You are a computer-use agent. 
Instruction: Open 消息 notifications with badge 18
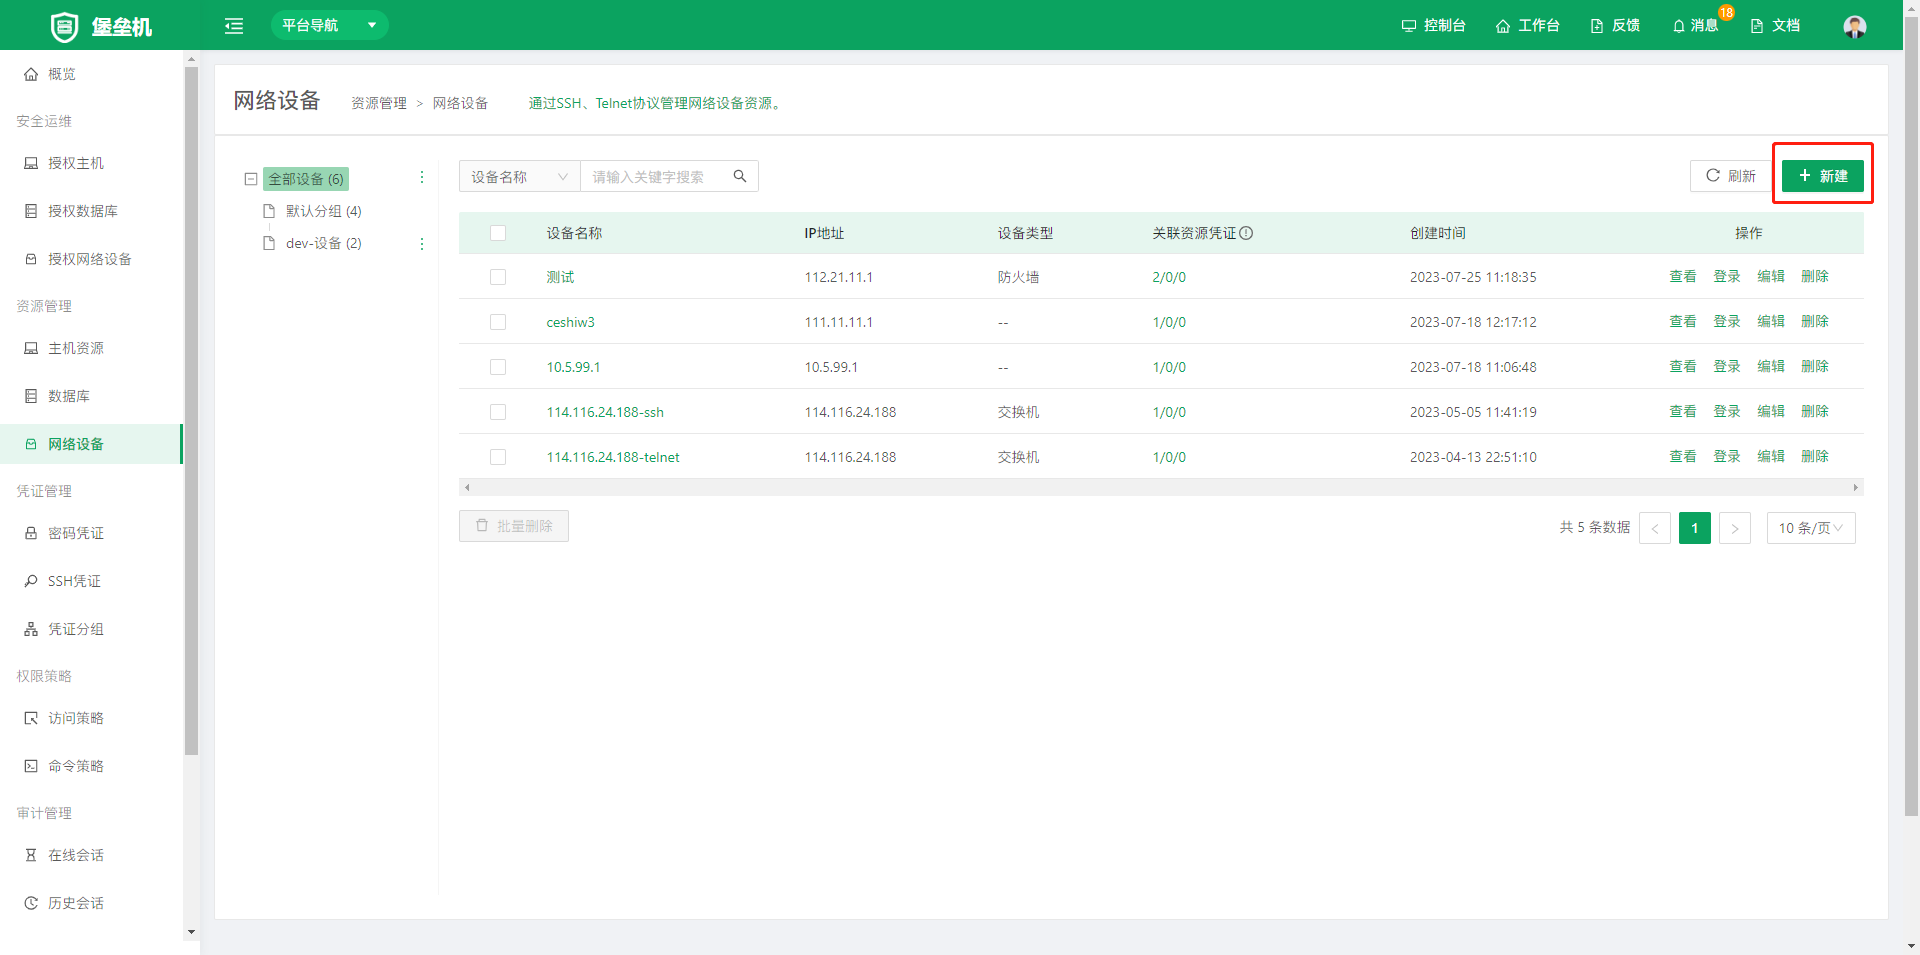point(1696,25)
